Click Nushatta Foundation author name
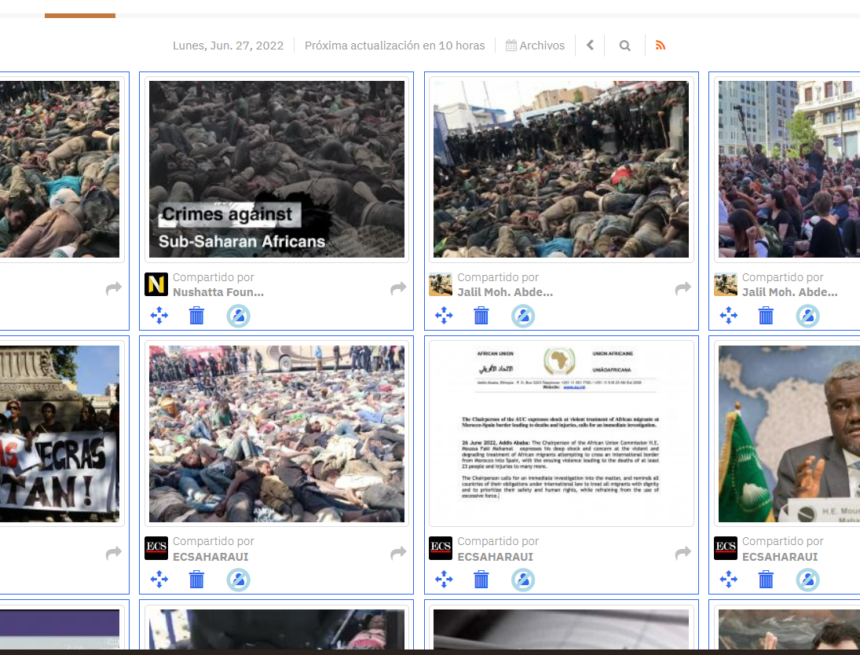Screen dimensions: 860x655 (218, 292)
